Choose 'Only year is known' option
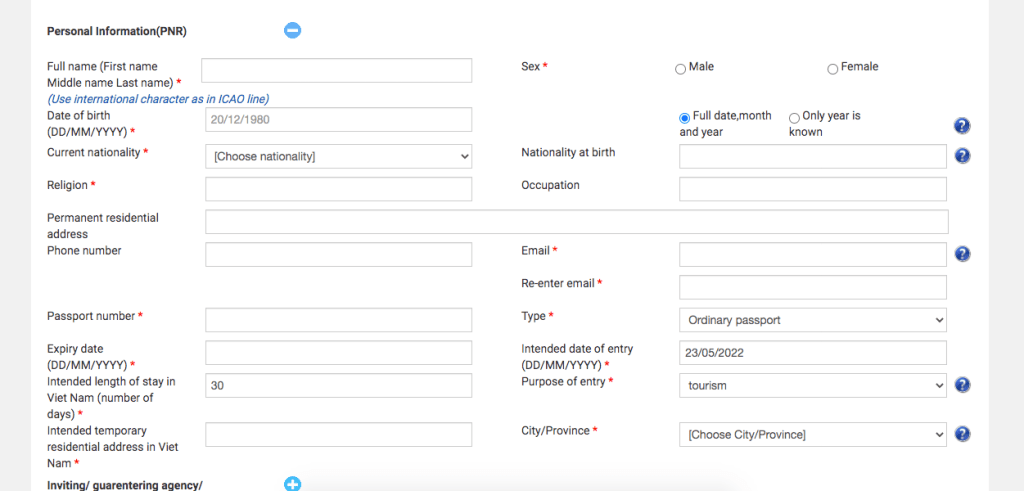Viewport: 1024px width, 491px height. click(x=794, y=118)
